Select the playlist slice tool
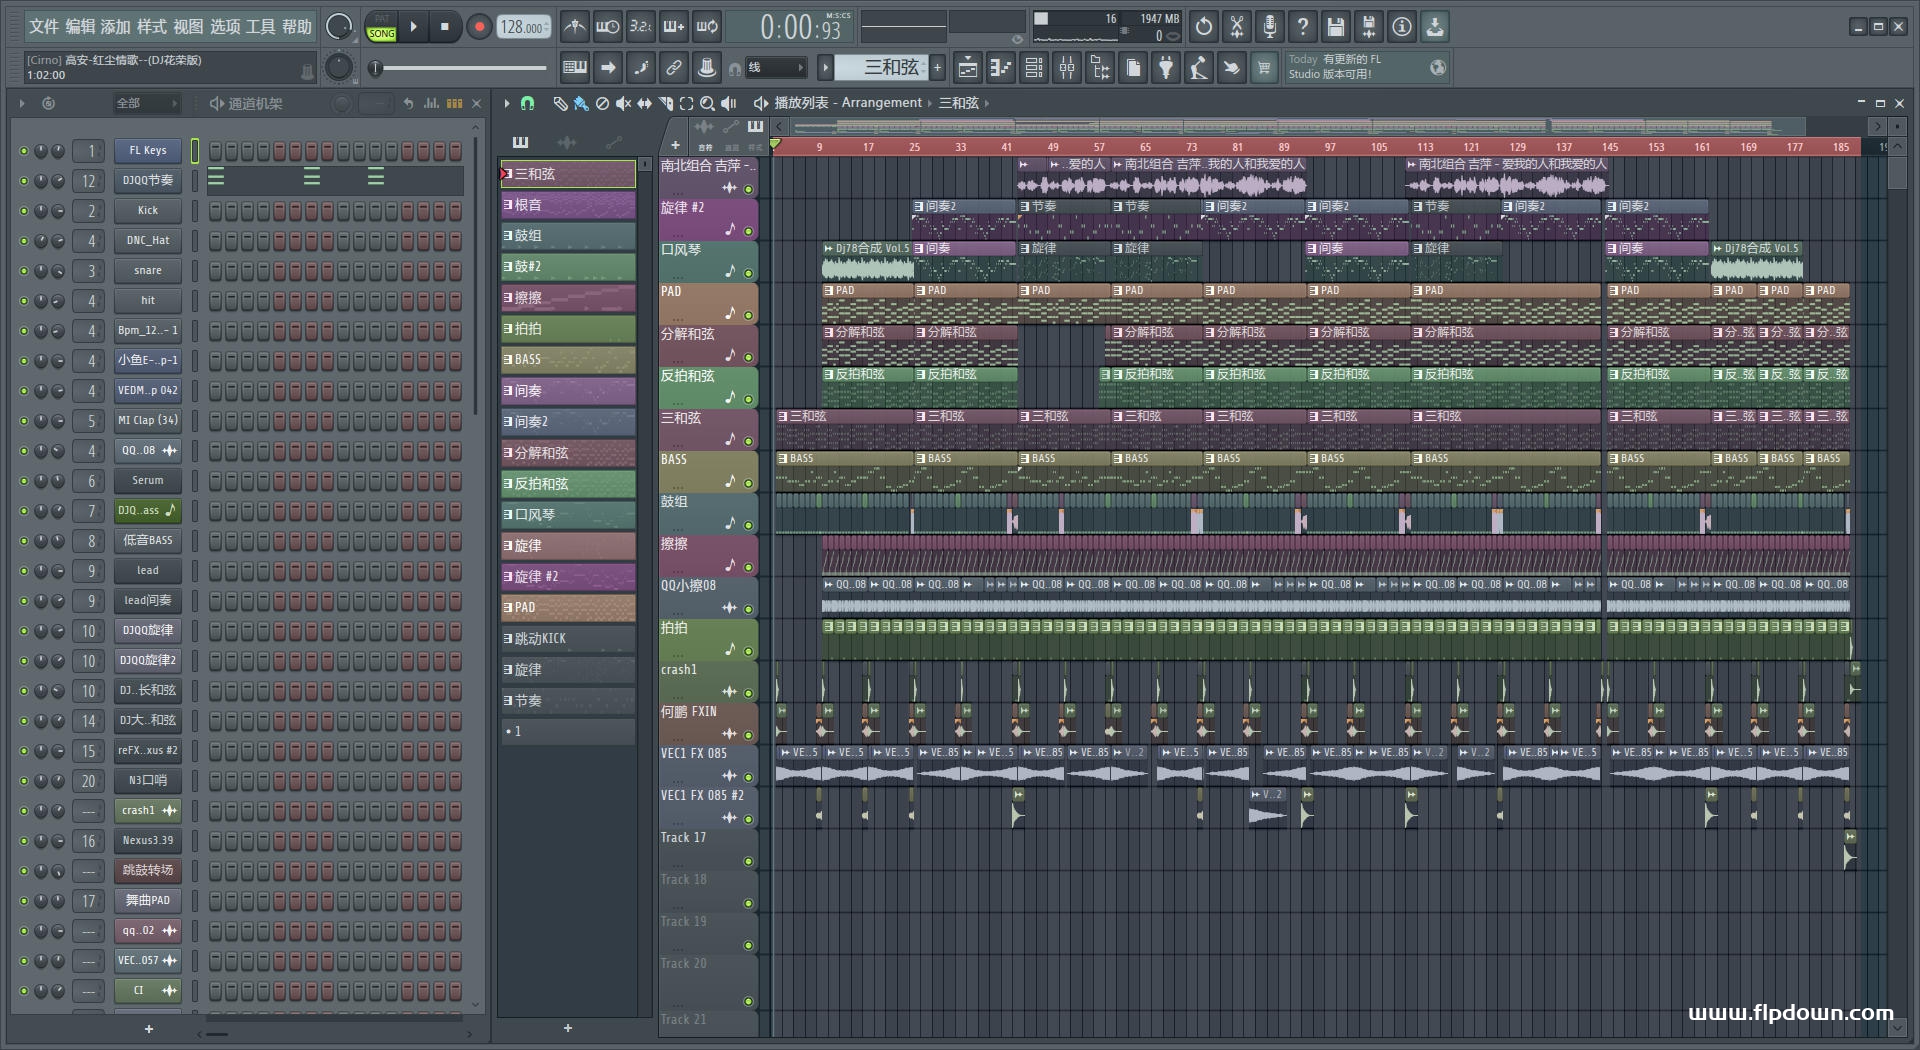 666,103
